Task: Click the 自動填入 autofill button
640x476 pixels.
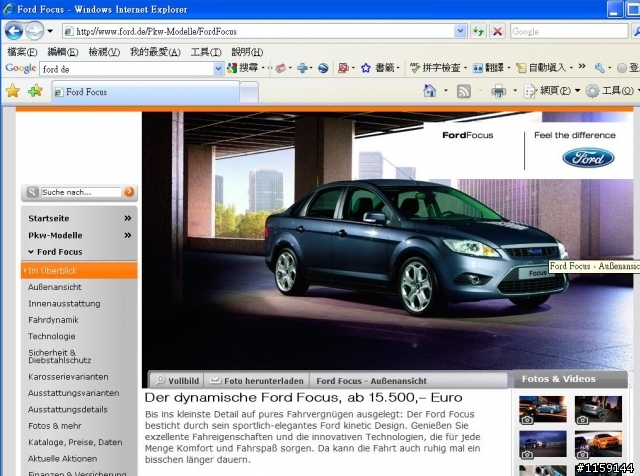Action: click(541, 68)
